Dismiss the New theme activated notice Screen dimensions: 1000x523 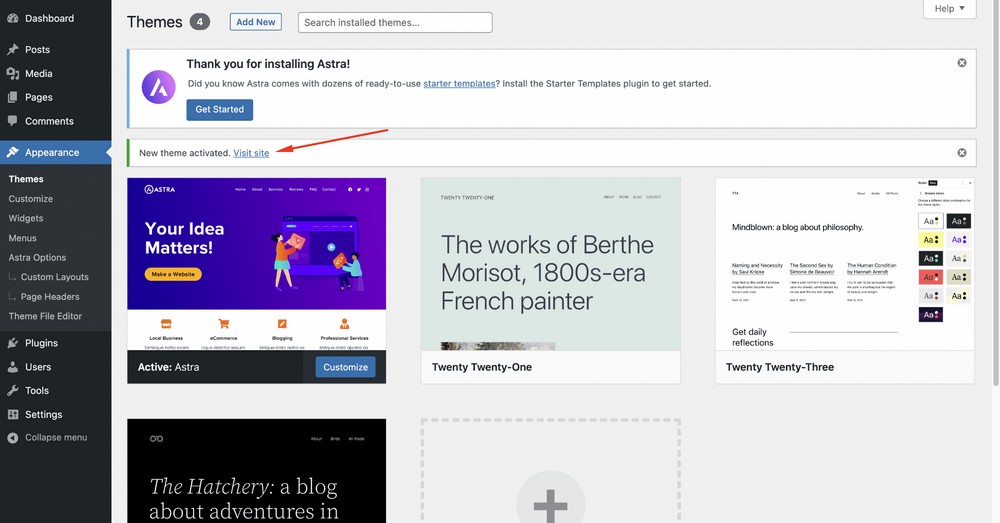962,153
